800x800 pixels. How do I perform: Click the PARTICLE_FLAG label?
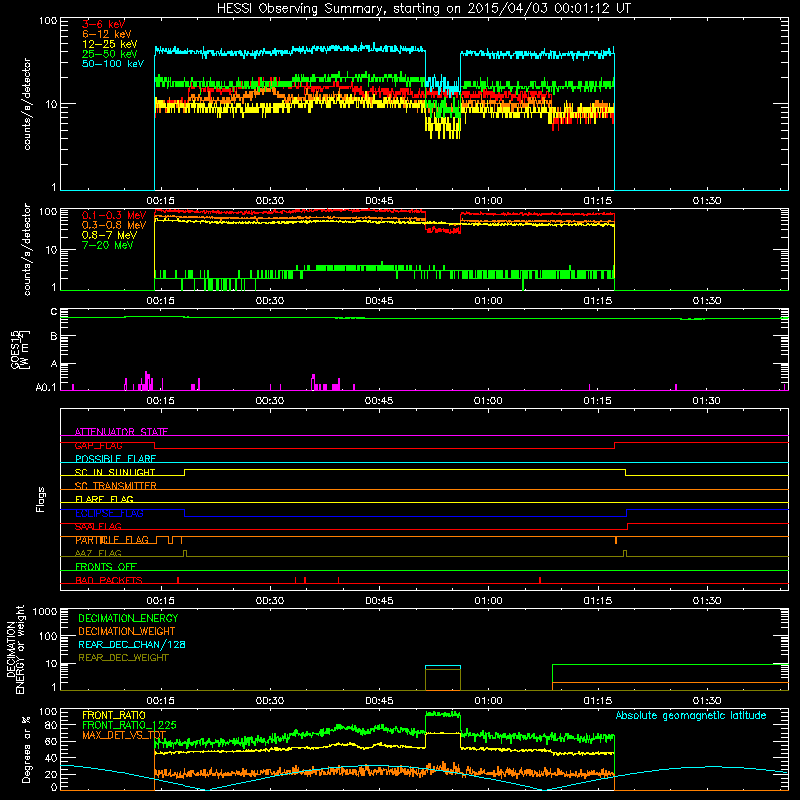tap(112, 540)
